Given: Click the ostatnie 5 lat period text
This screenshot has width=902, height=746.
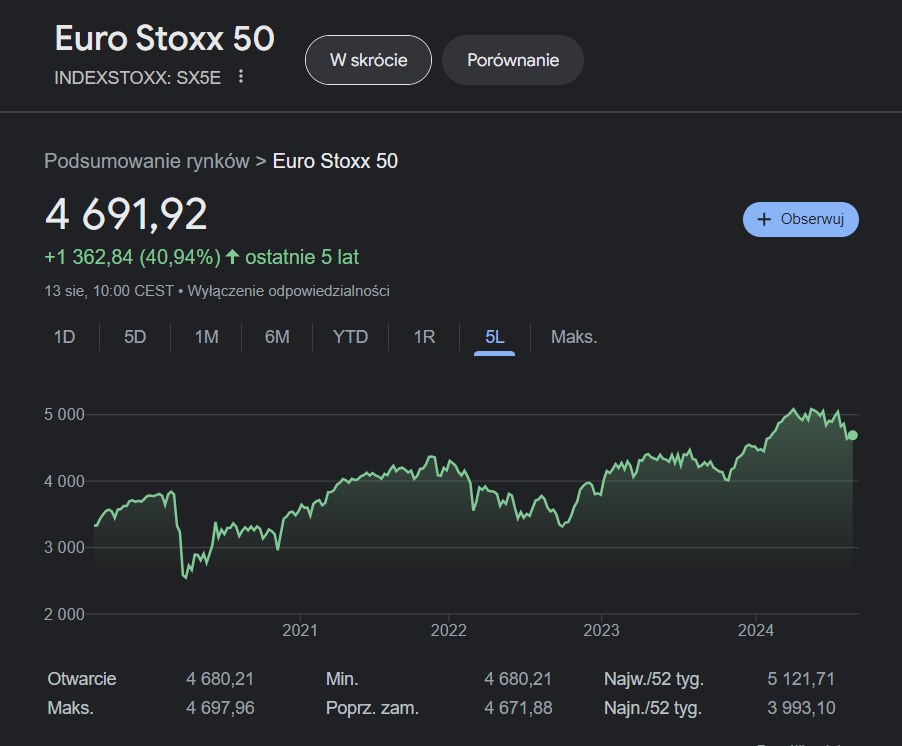Looking at the screenshot, I should pyautogui.click(x=302, y=257).
